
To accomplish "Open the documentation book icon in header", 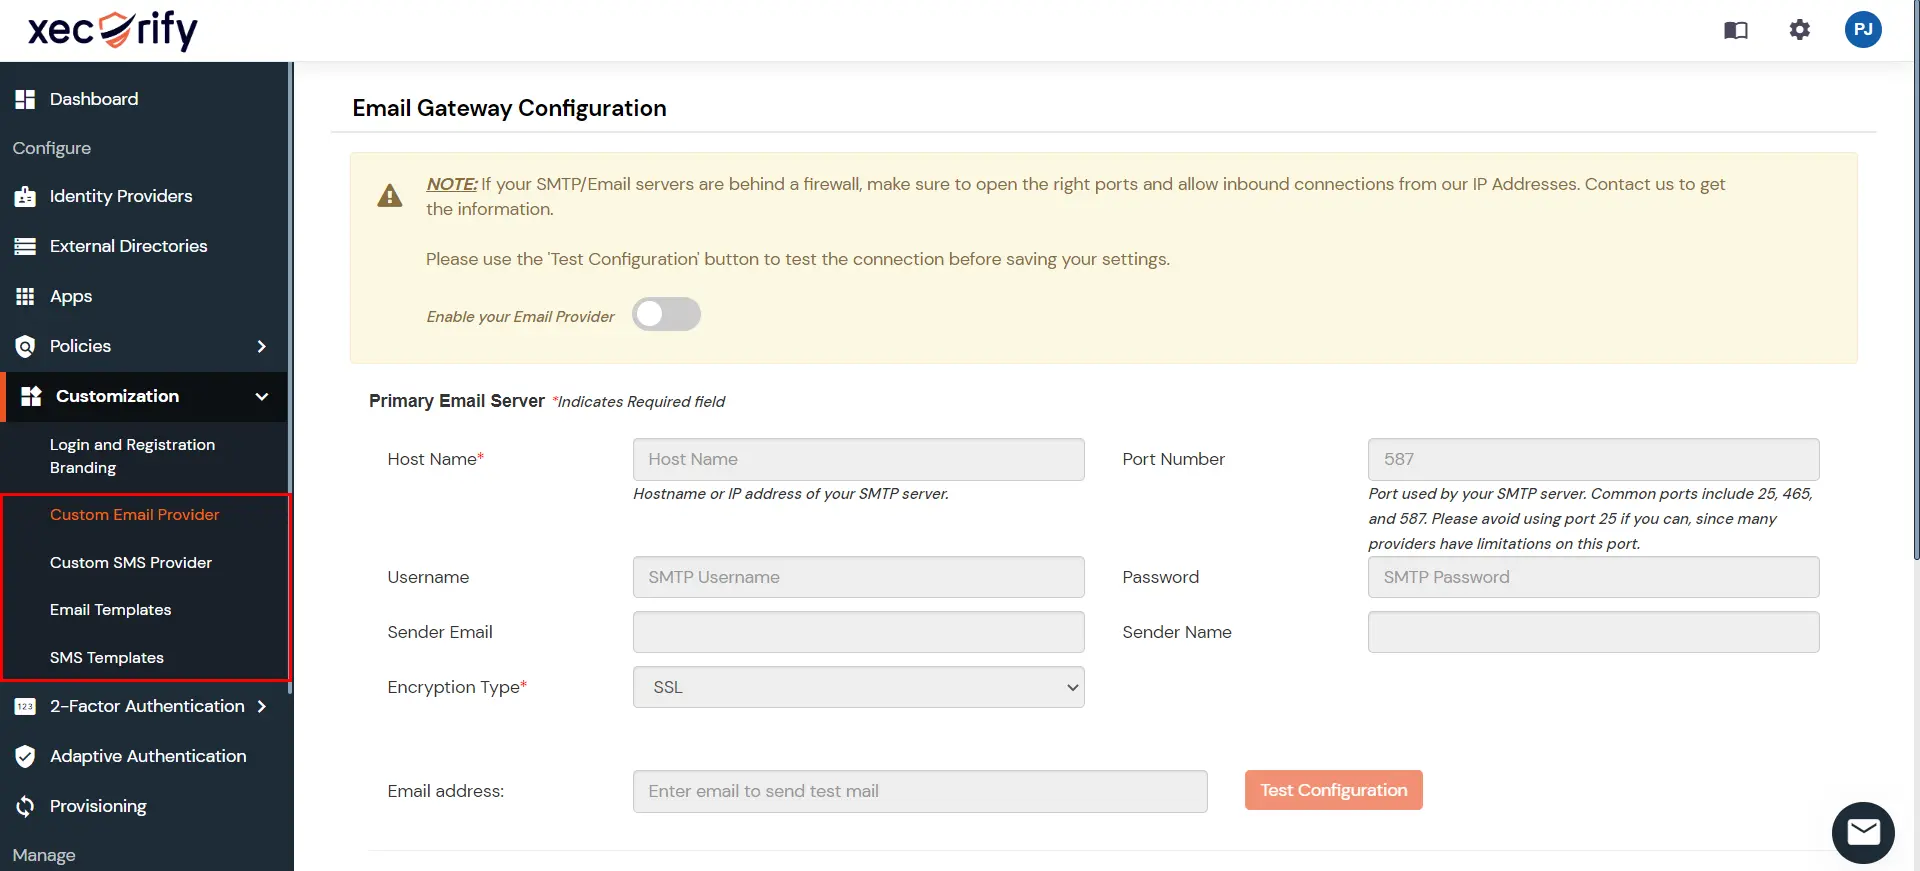I will pos(1737,30).
